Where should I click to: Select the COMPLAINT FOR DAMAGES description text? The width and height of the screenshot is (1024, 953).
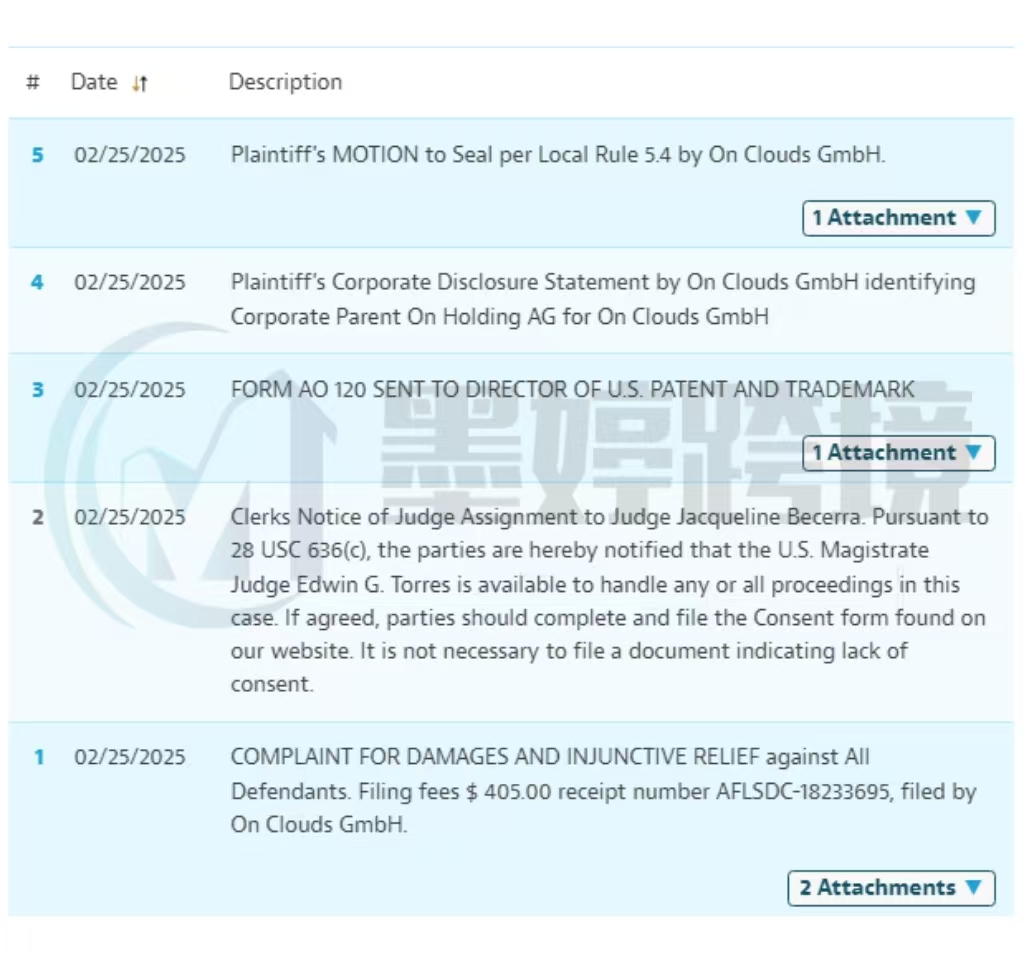click(603, 791)
